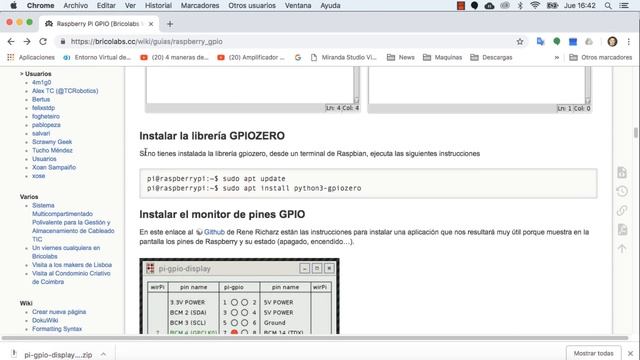
Task: Open macOS Notification Center
Action: [x=624, y=6]
